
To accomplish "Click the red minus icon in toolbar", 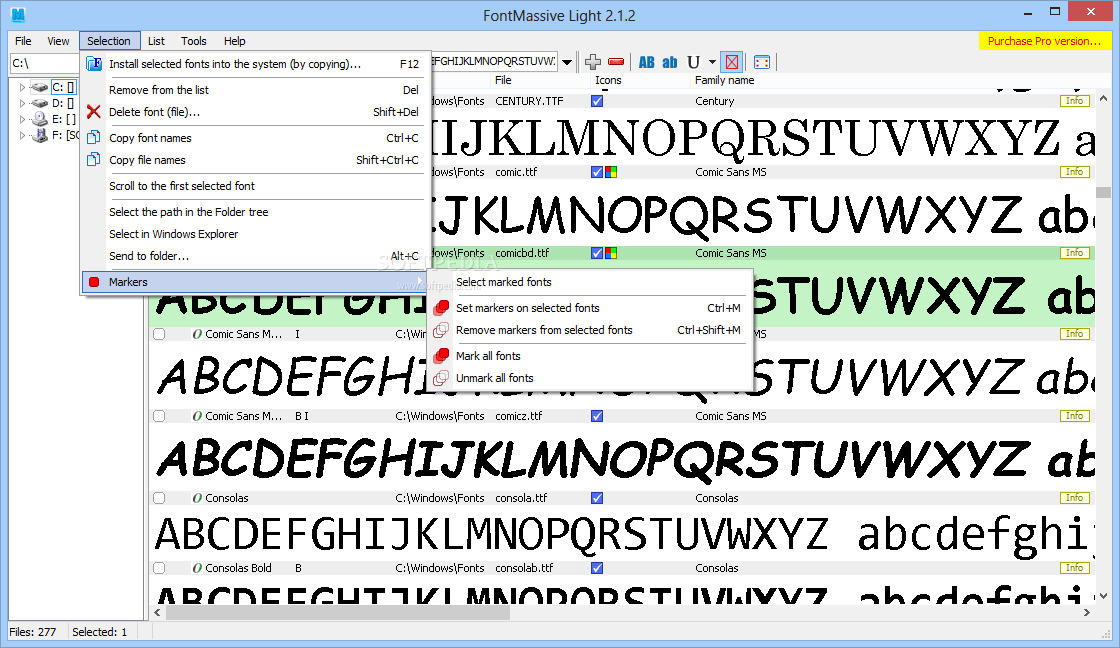I will [x=616, y=62].
